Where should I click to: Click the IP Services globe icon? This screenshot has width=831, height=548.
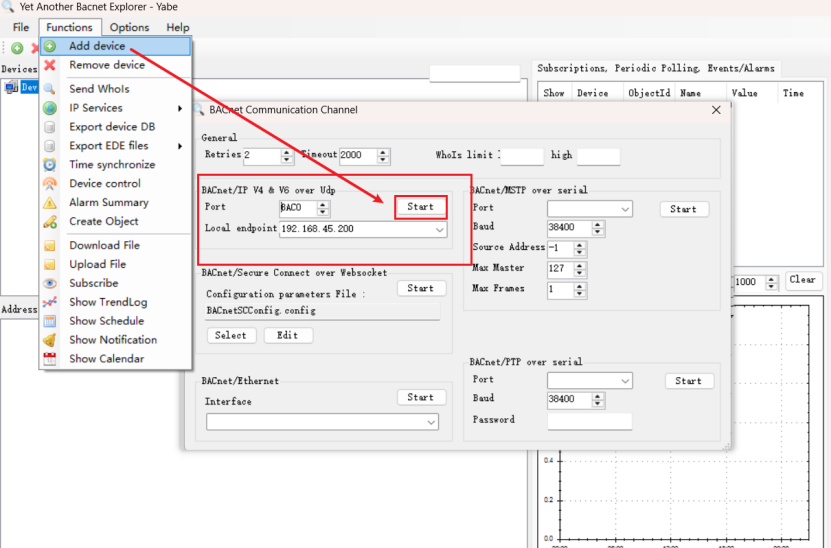click(x=50, y=108)
